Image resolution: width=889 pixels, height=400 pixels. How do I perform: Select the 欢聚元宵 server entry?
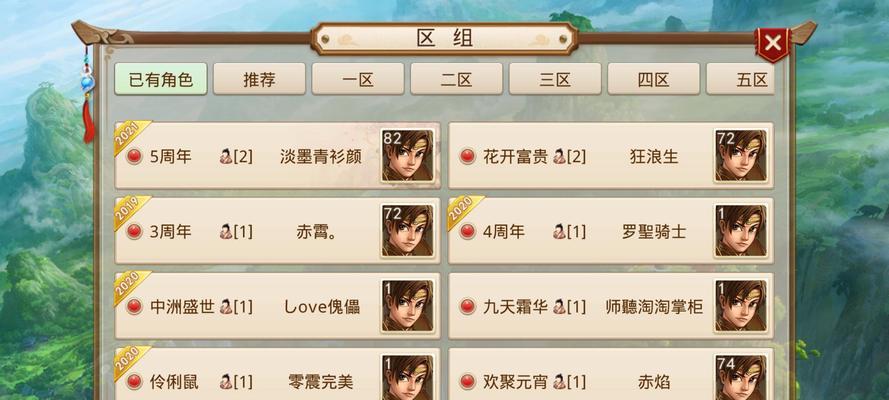click(x=611, y=375)
